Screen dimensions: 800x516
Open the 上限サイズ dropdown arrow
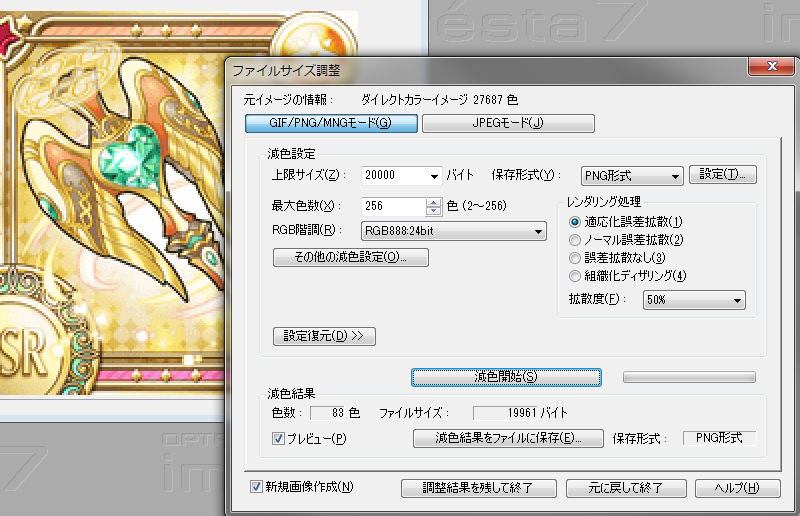434,176
